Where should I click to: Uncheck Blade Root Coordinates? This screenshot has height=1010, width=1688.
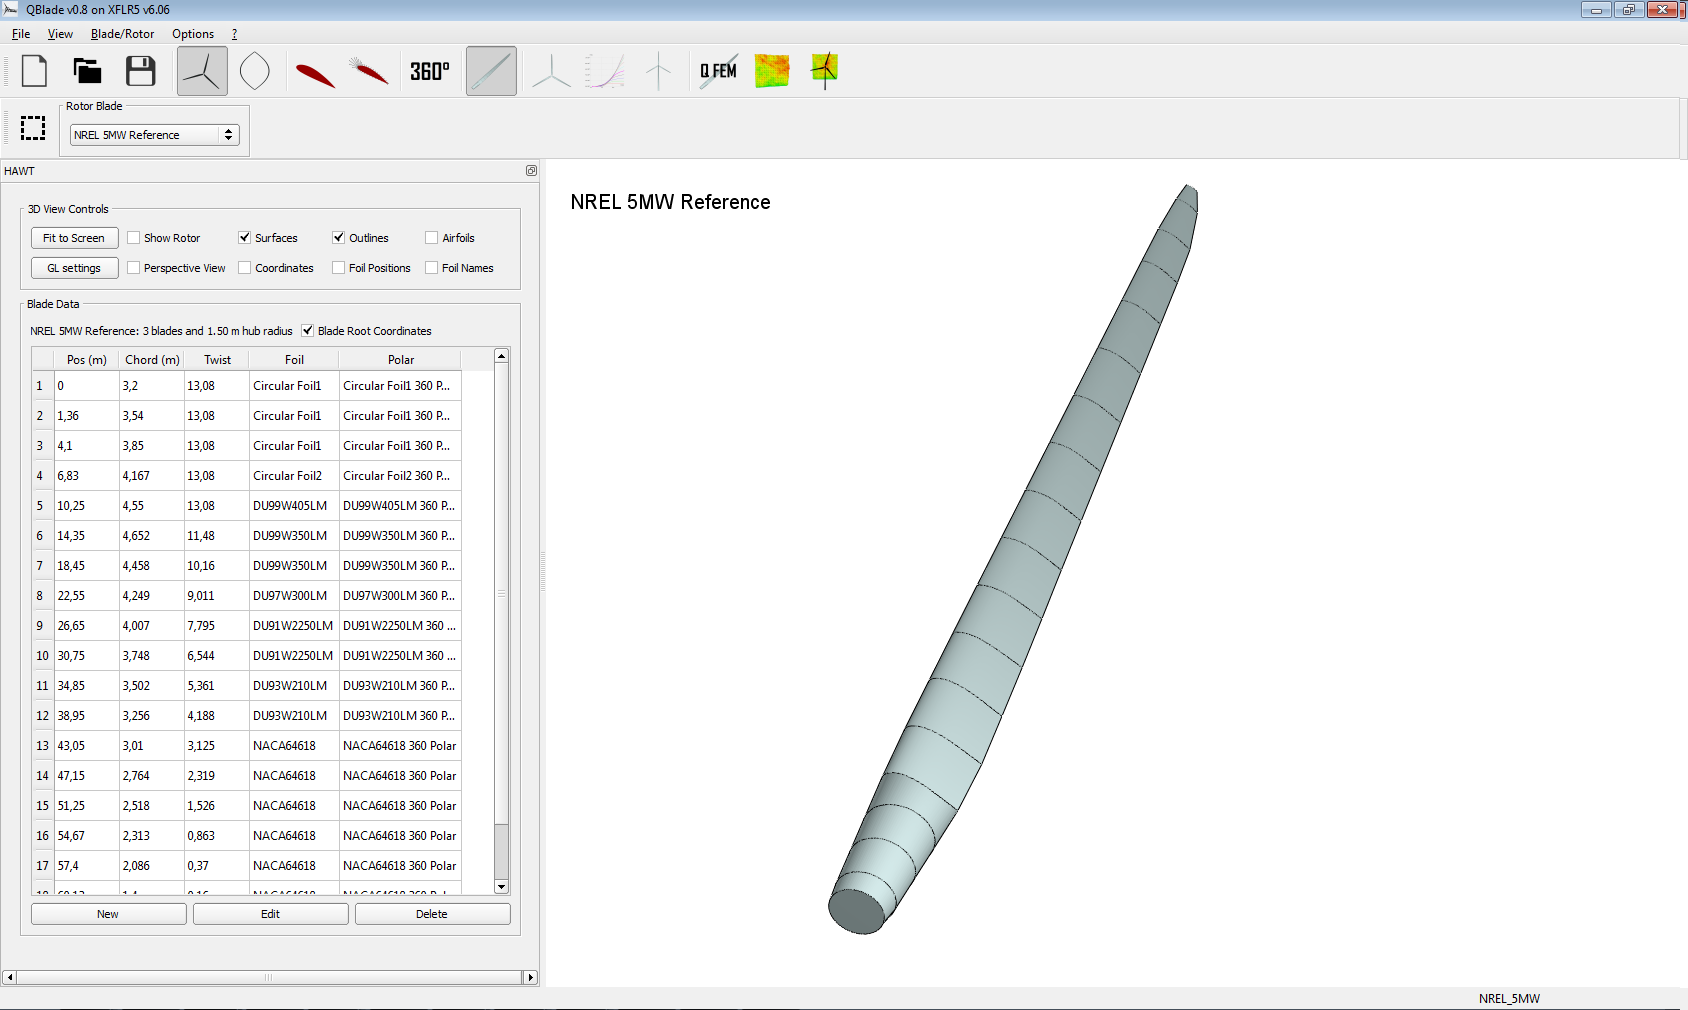tap(307, 331)
